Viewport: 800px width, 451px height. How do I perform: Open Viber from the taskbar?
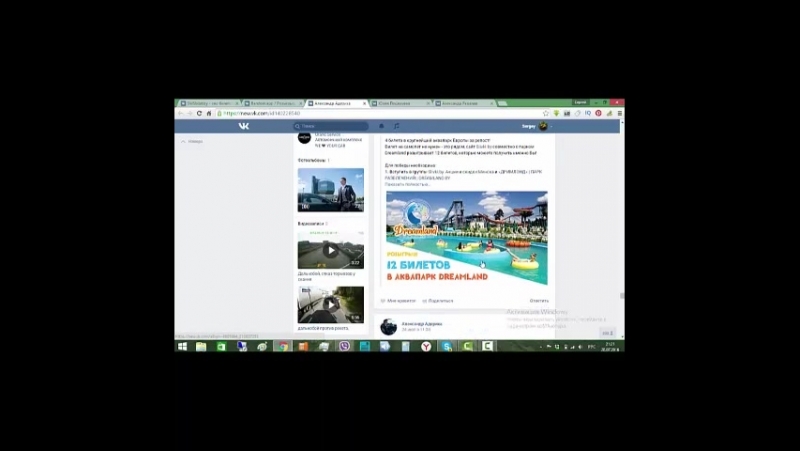coord(344,346)
